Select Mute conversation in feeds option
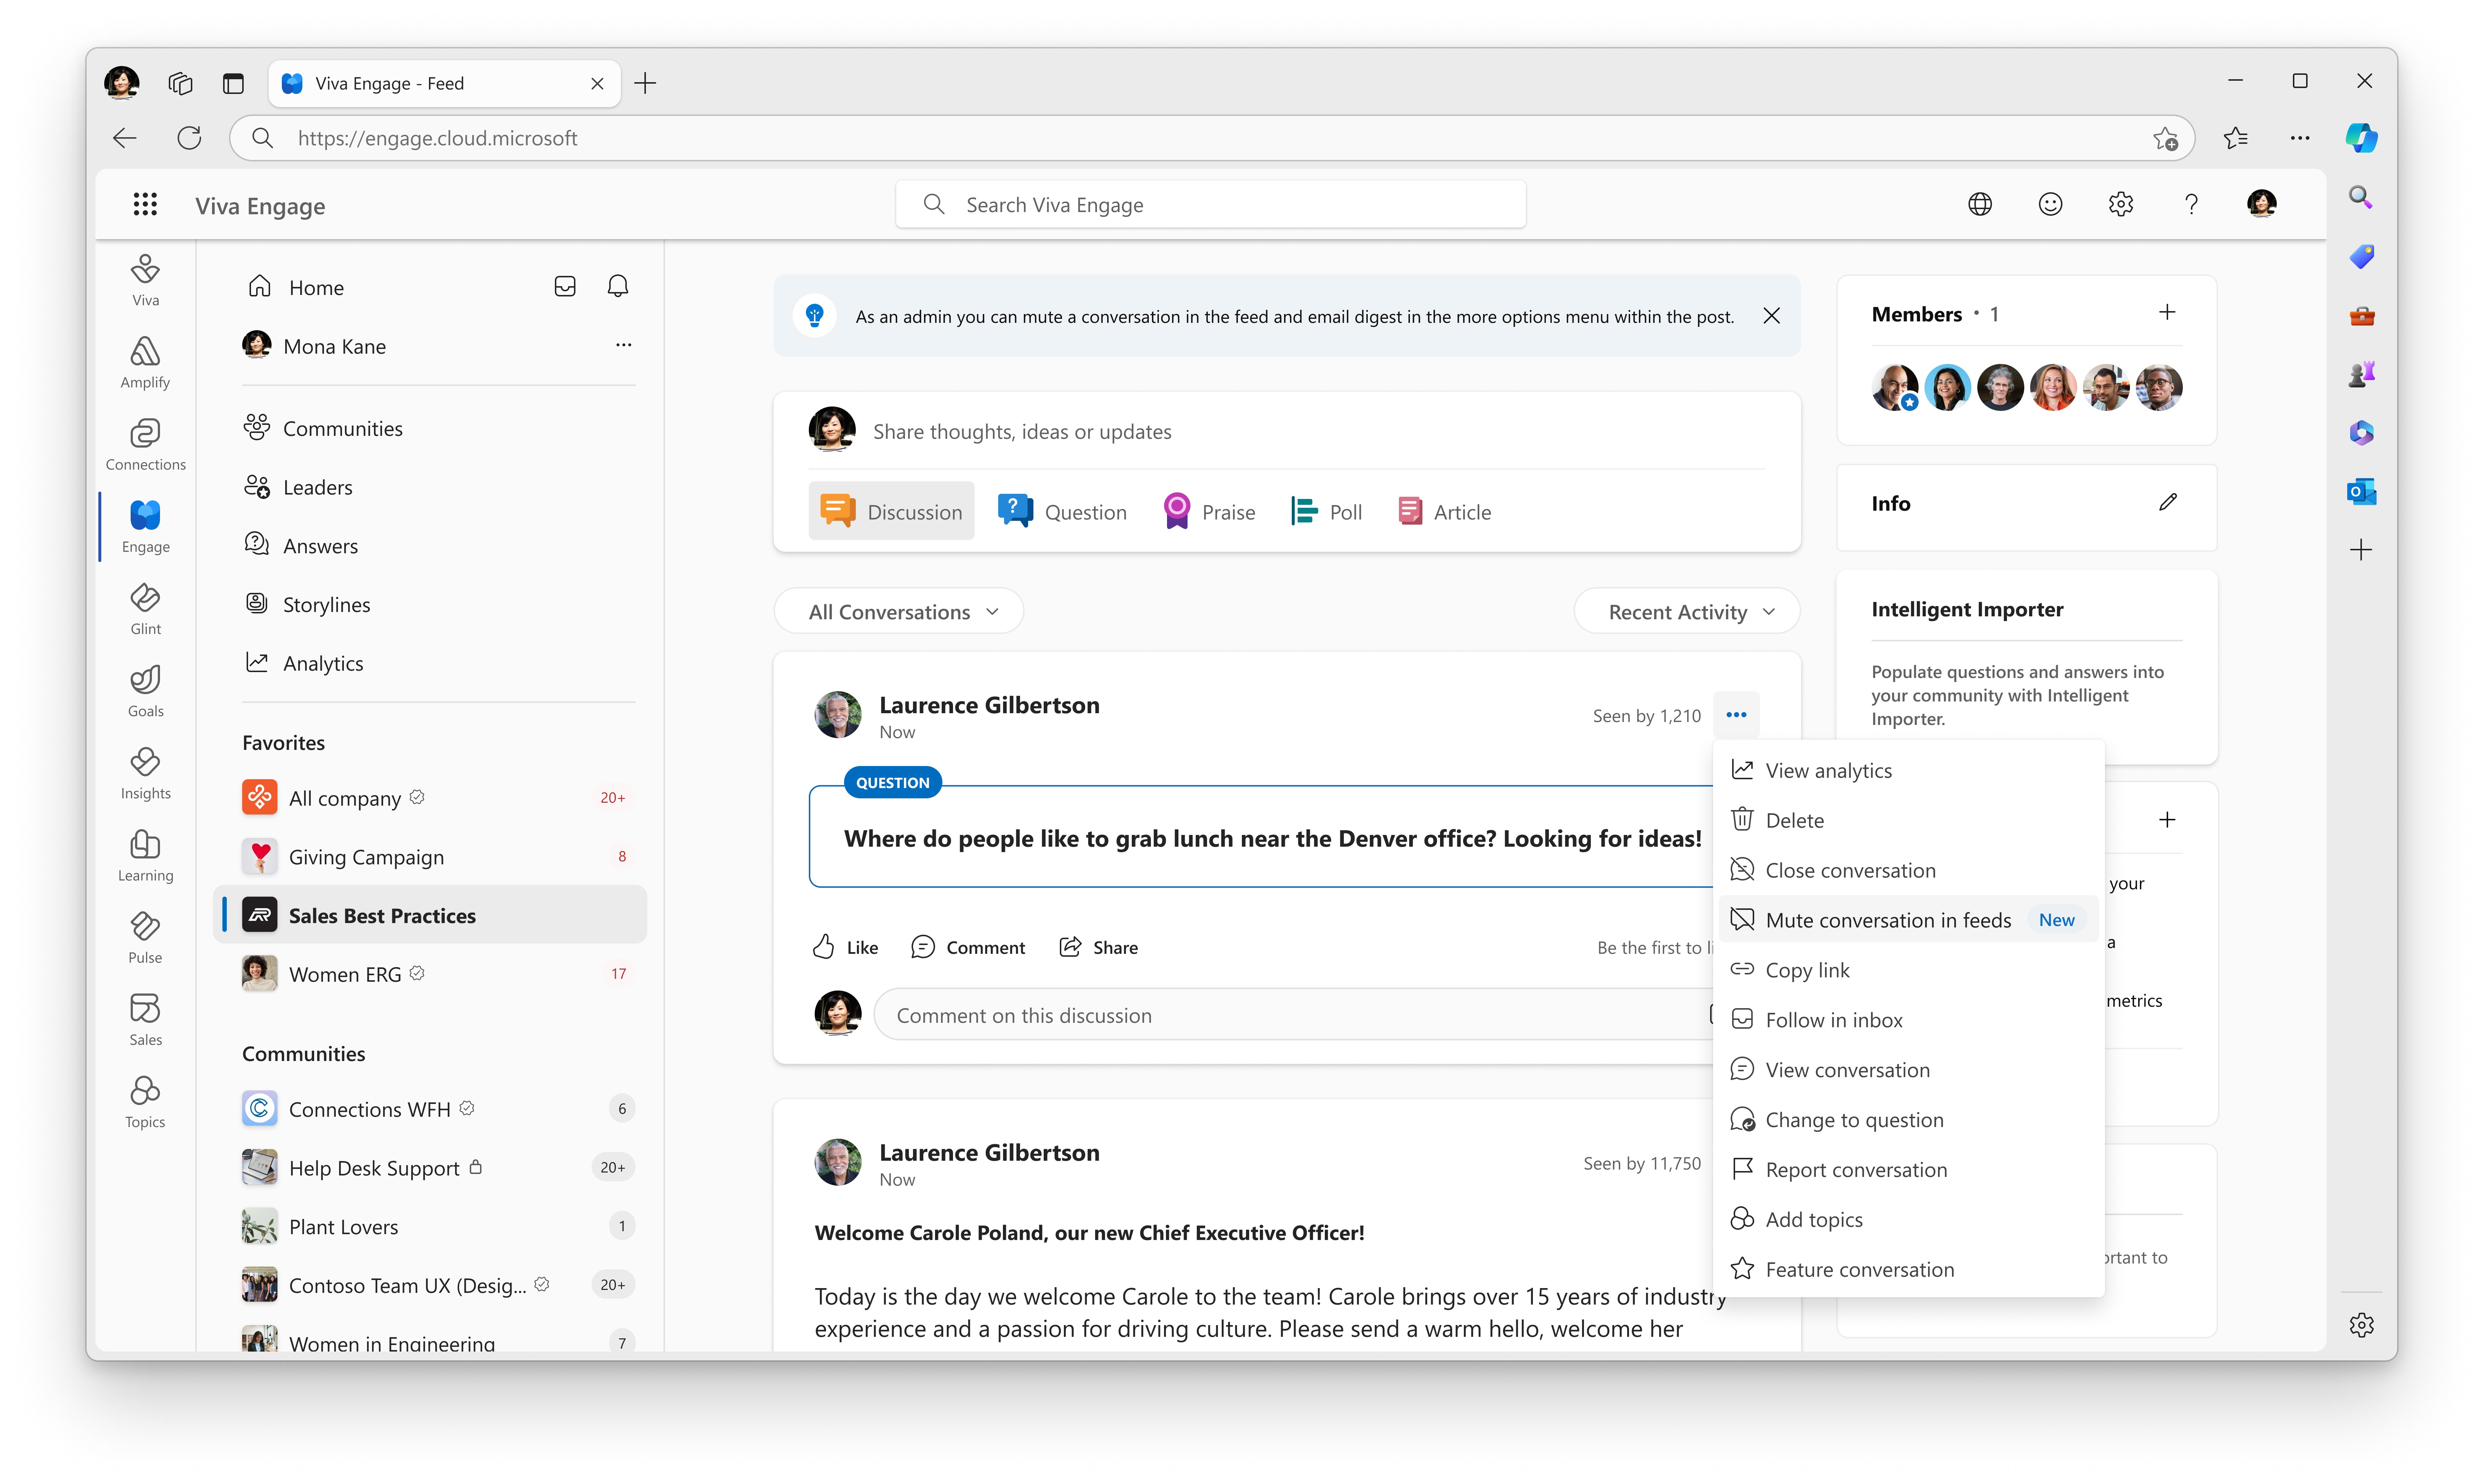The image size is (2483, 1484). click(x=1887, y=919)
